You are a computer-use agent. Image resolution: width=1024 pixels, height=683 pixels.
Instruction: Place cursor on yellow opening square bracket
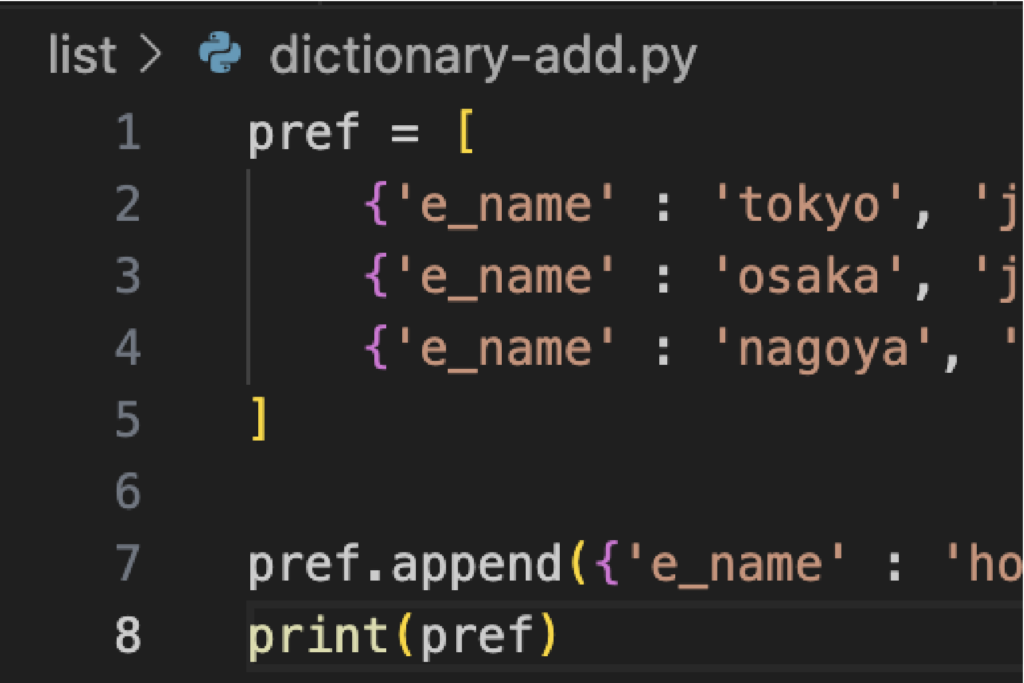coord(465,133)
